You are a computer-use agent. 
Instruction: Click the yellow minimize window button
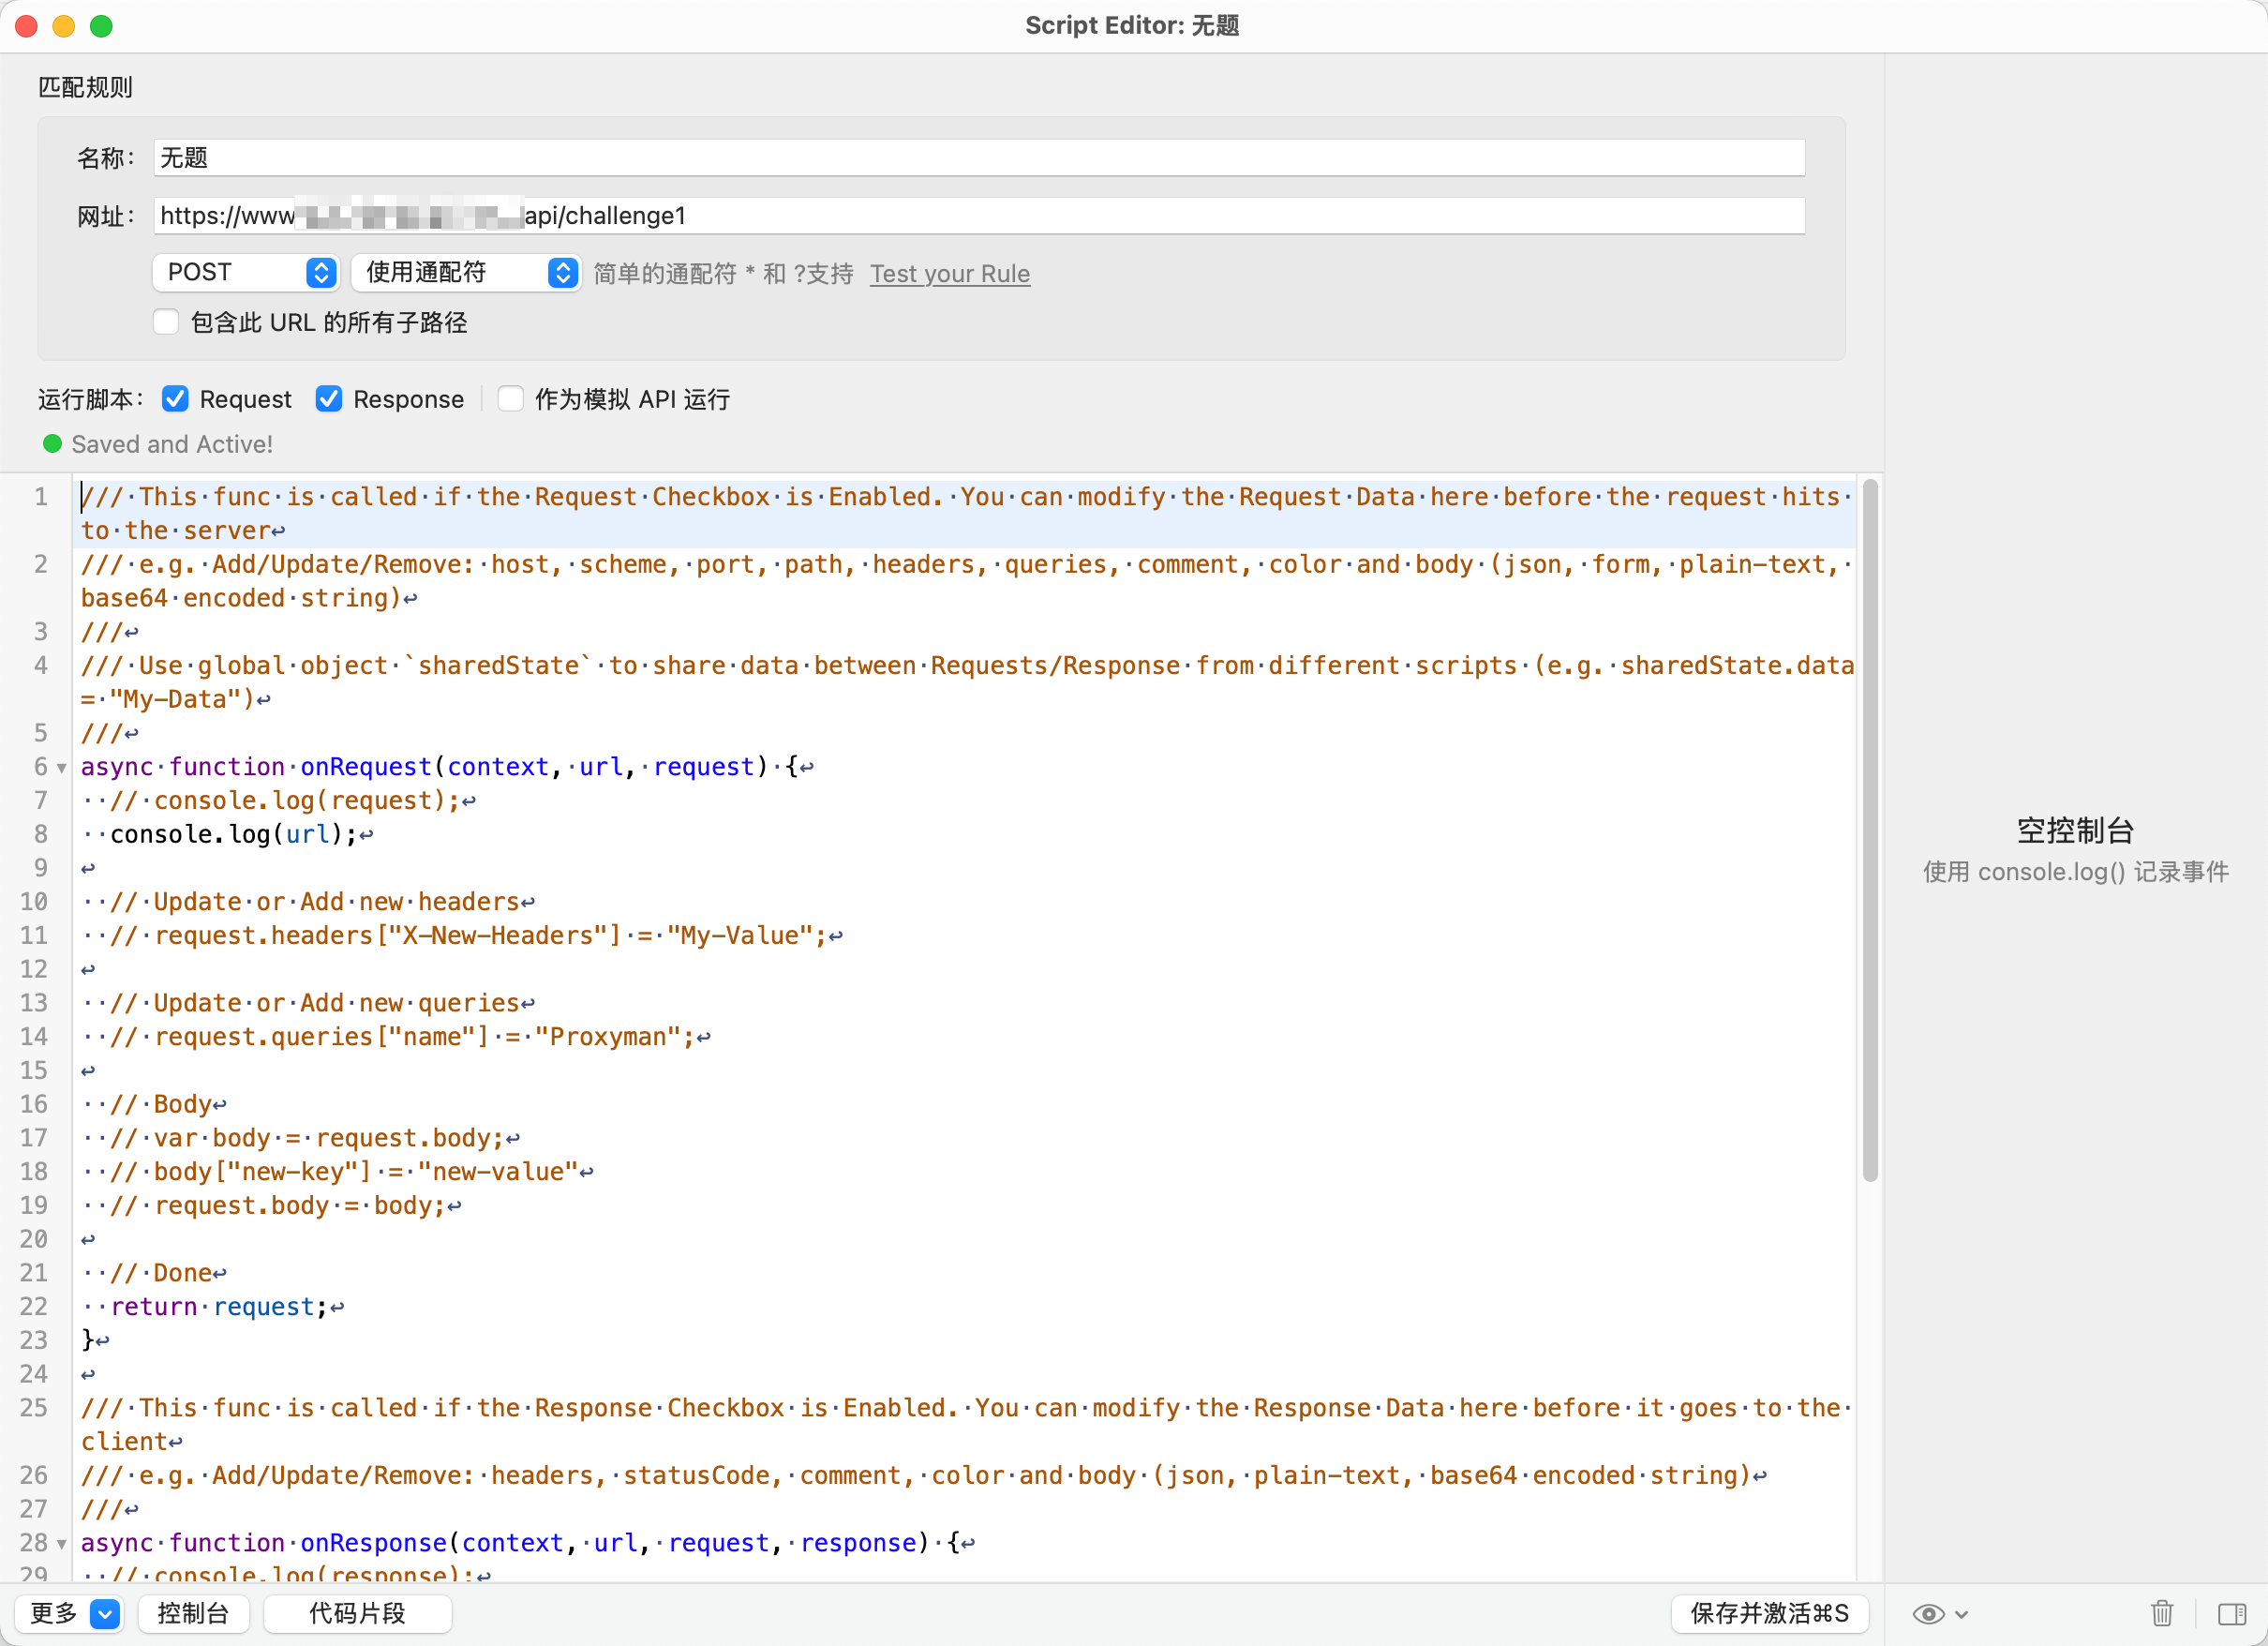click(x=64, y=26)
